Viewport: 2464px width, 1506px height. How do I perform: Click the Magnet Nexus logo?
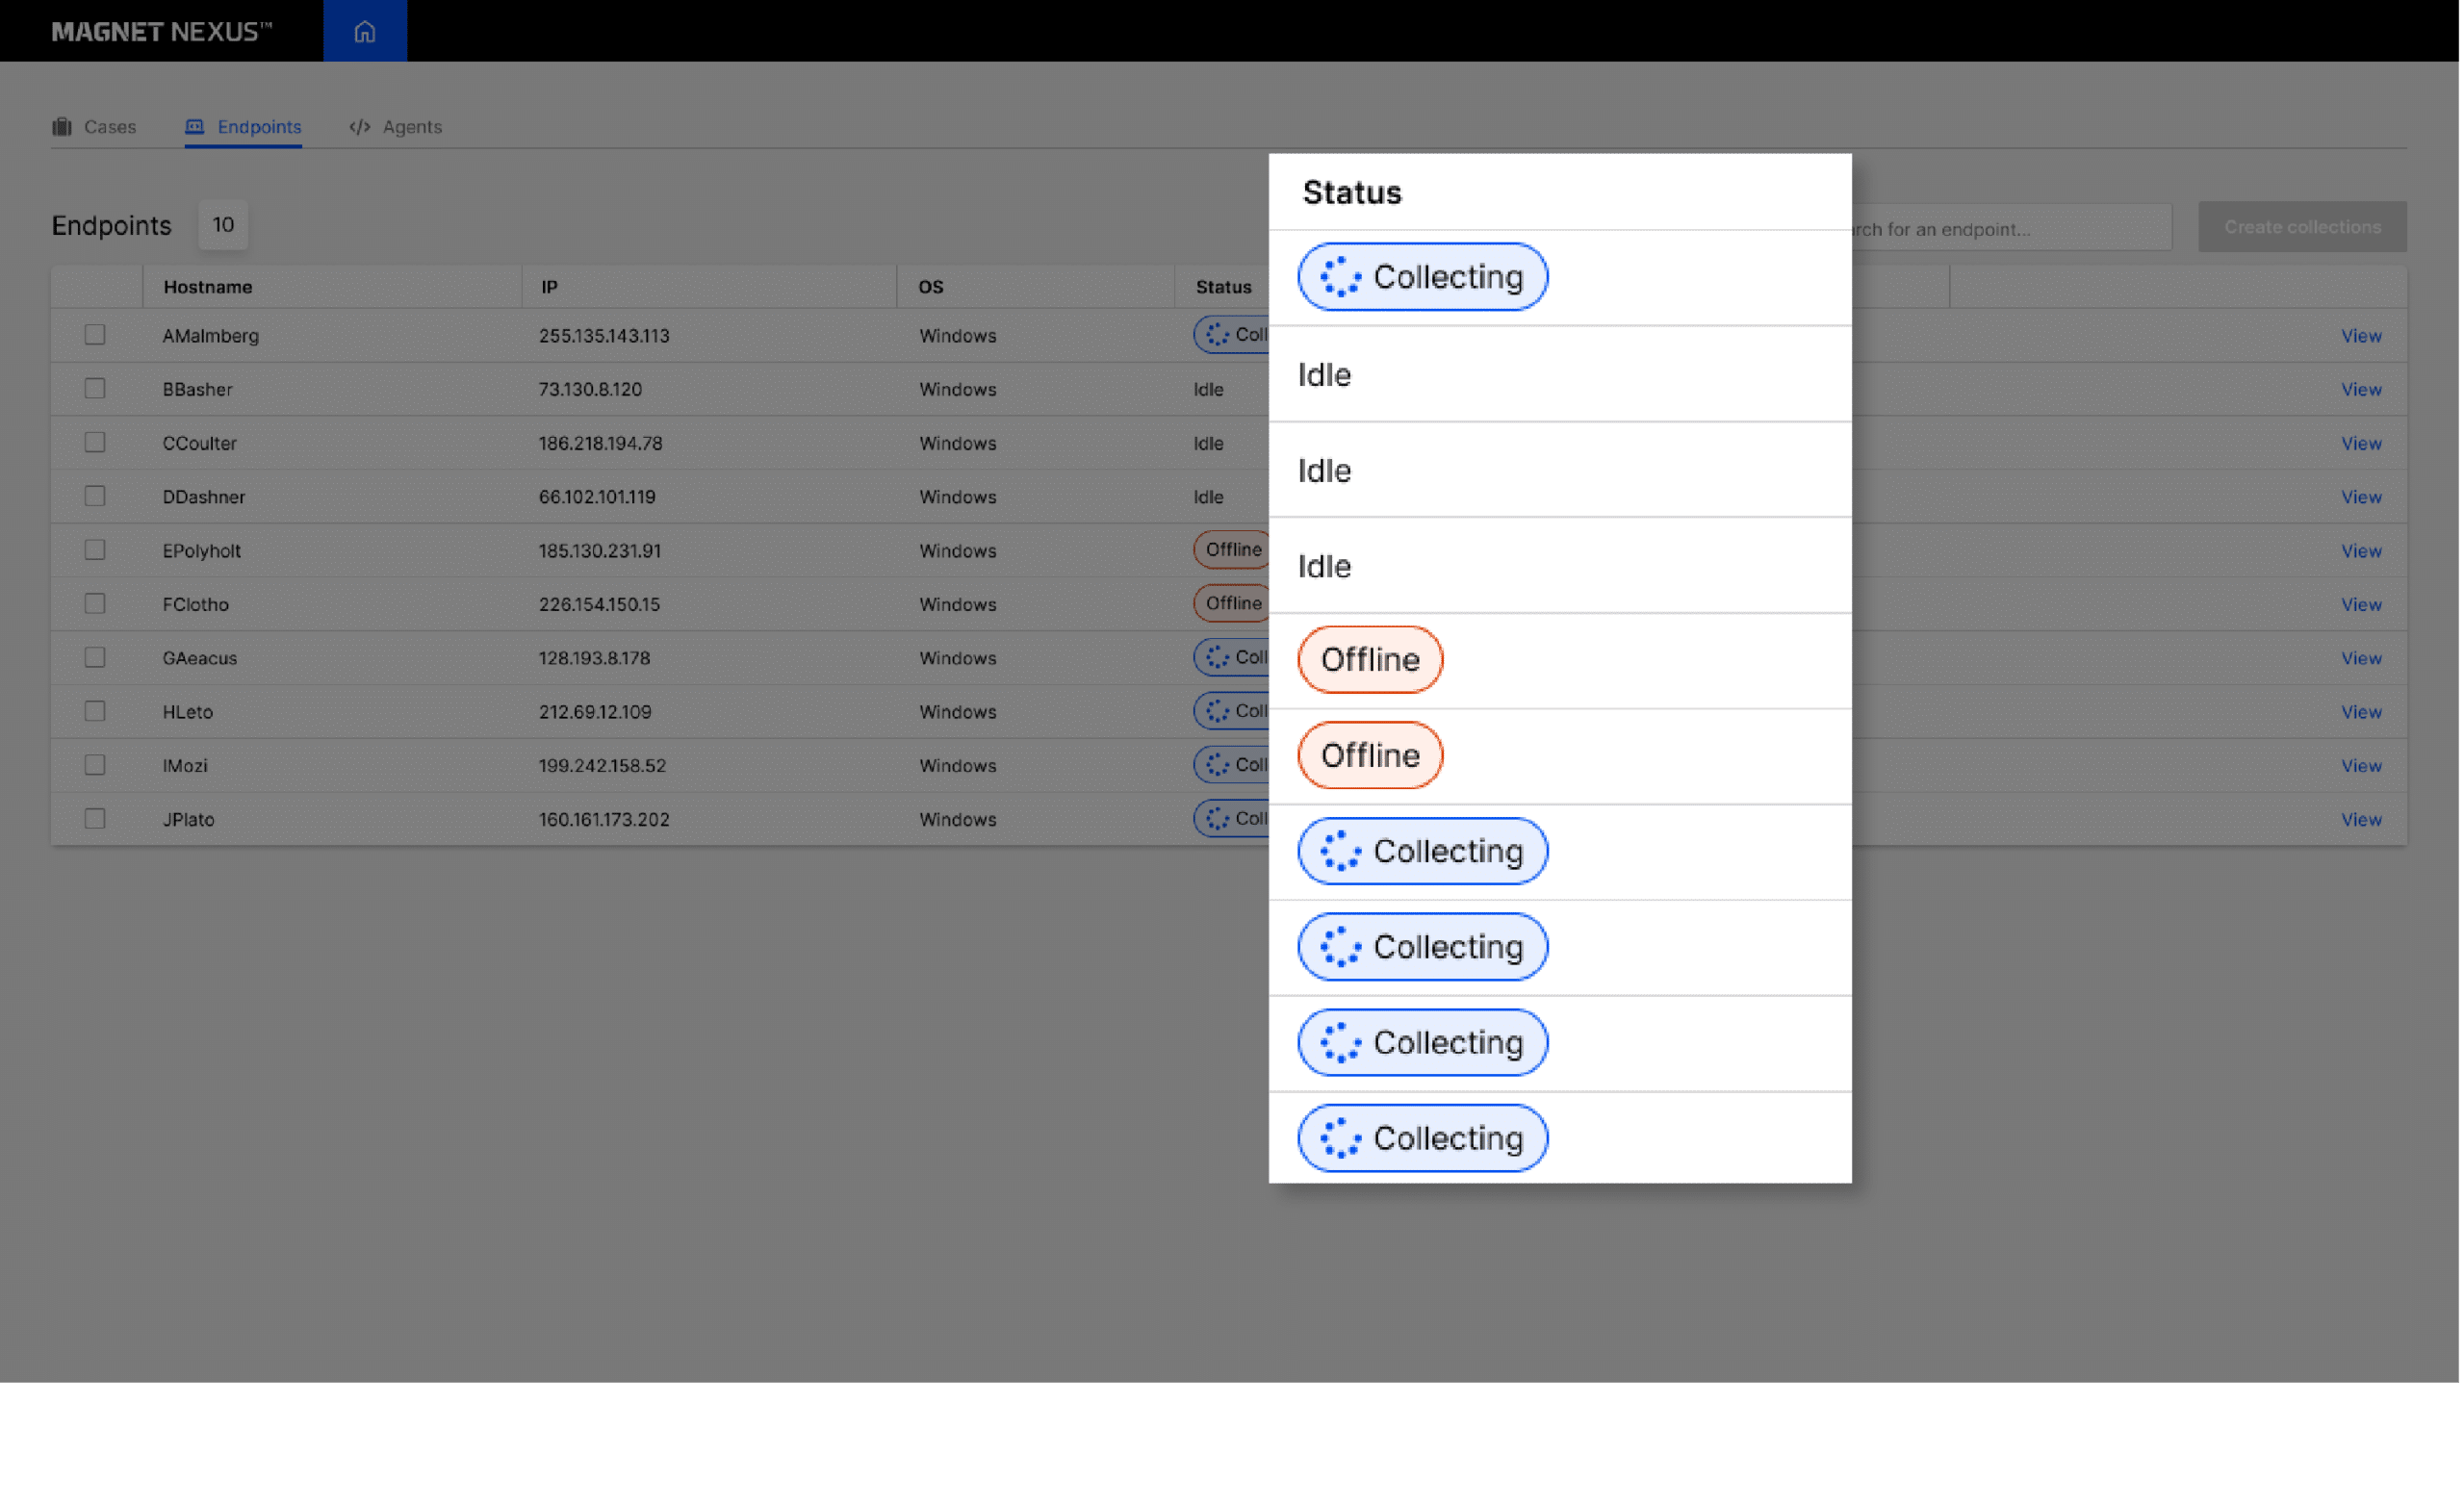161,31
